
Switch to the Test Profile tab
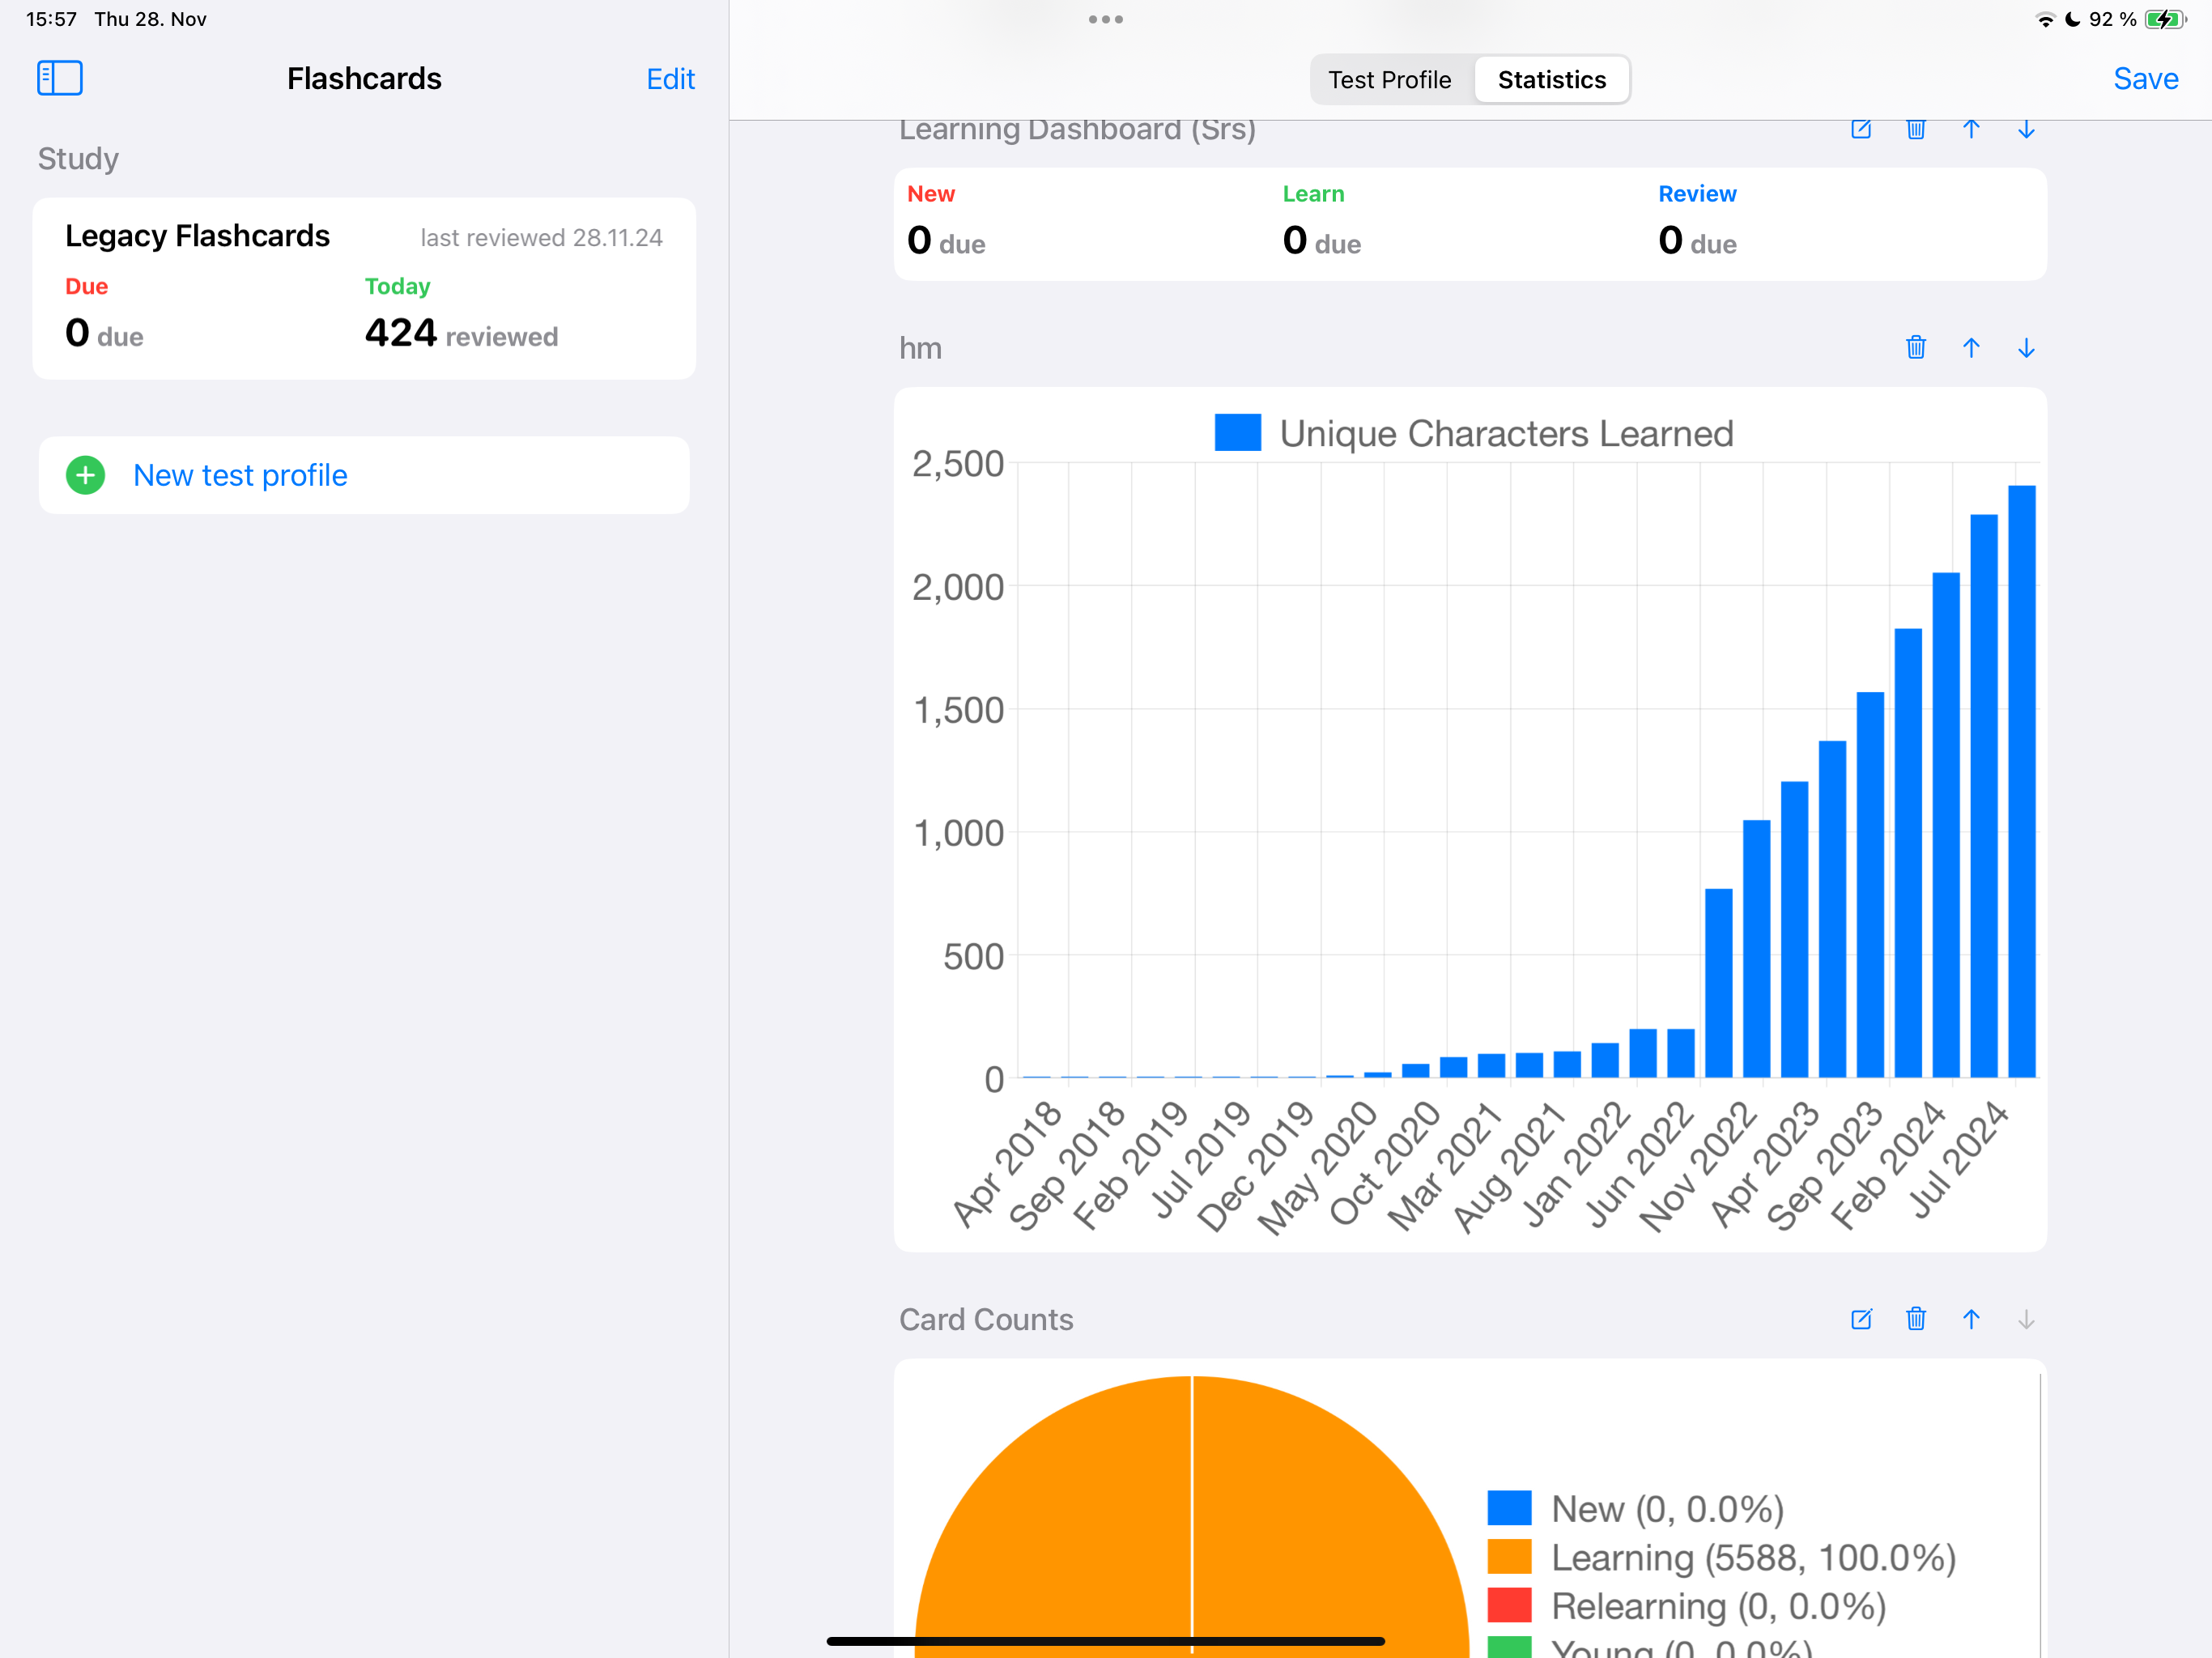tap(1389, 79)
